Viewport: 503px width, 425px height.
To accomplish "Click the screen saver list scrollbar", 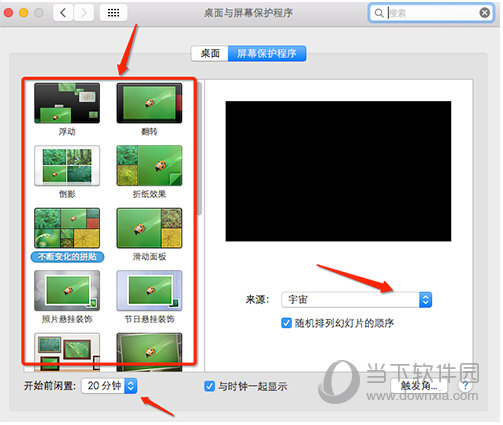I will pyautogui.click(x=199, y=148).
